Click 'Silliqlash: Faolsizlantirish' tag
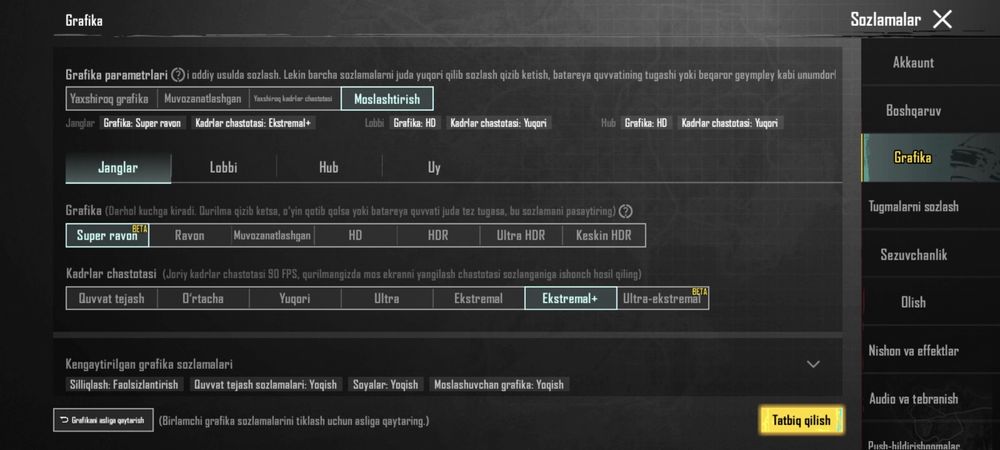This screenshot has height=450, width=1000. 125,384
